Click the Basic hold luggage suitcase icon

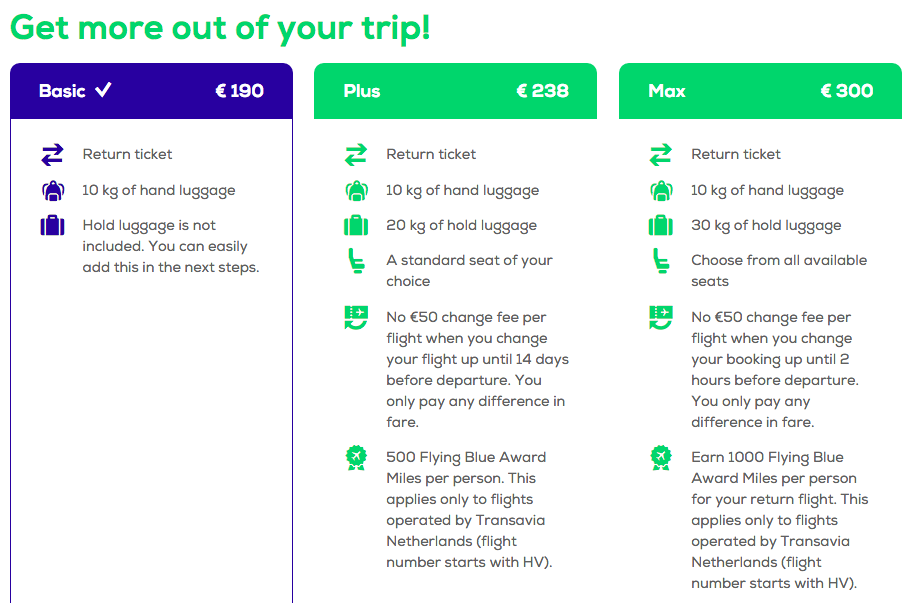point(52,226)
